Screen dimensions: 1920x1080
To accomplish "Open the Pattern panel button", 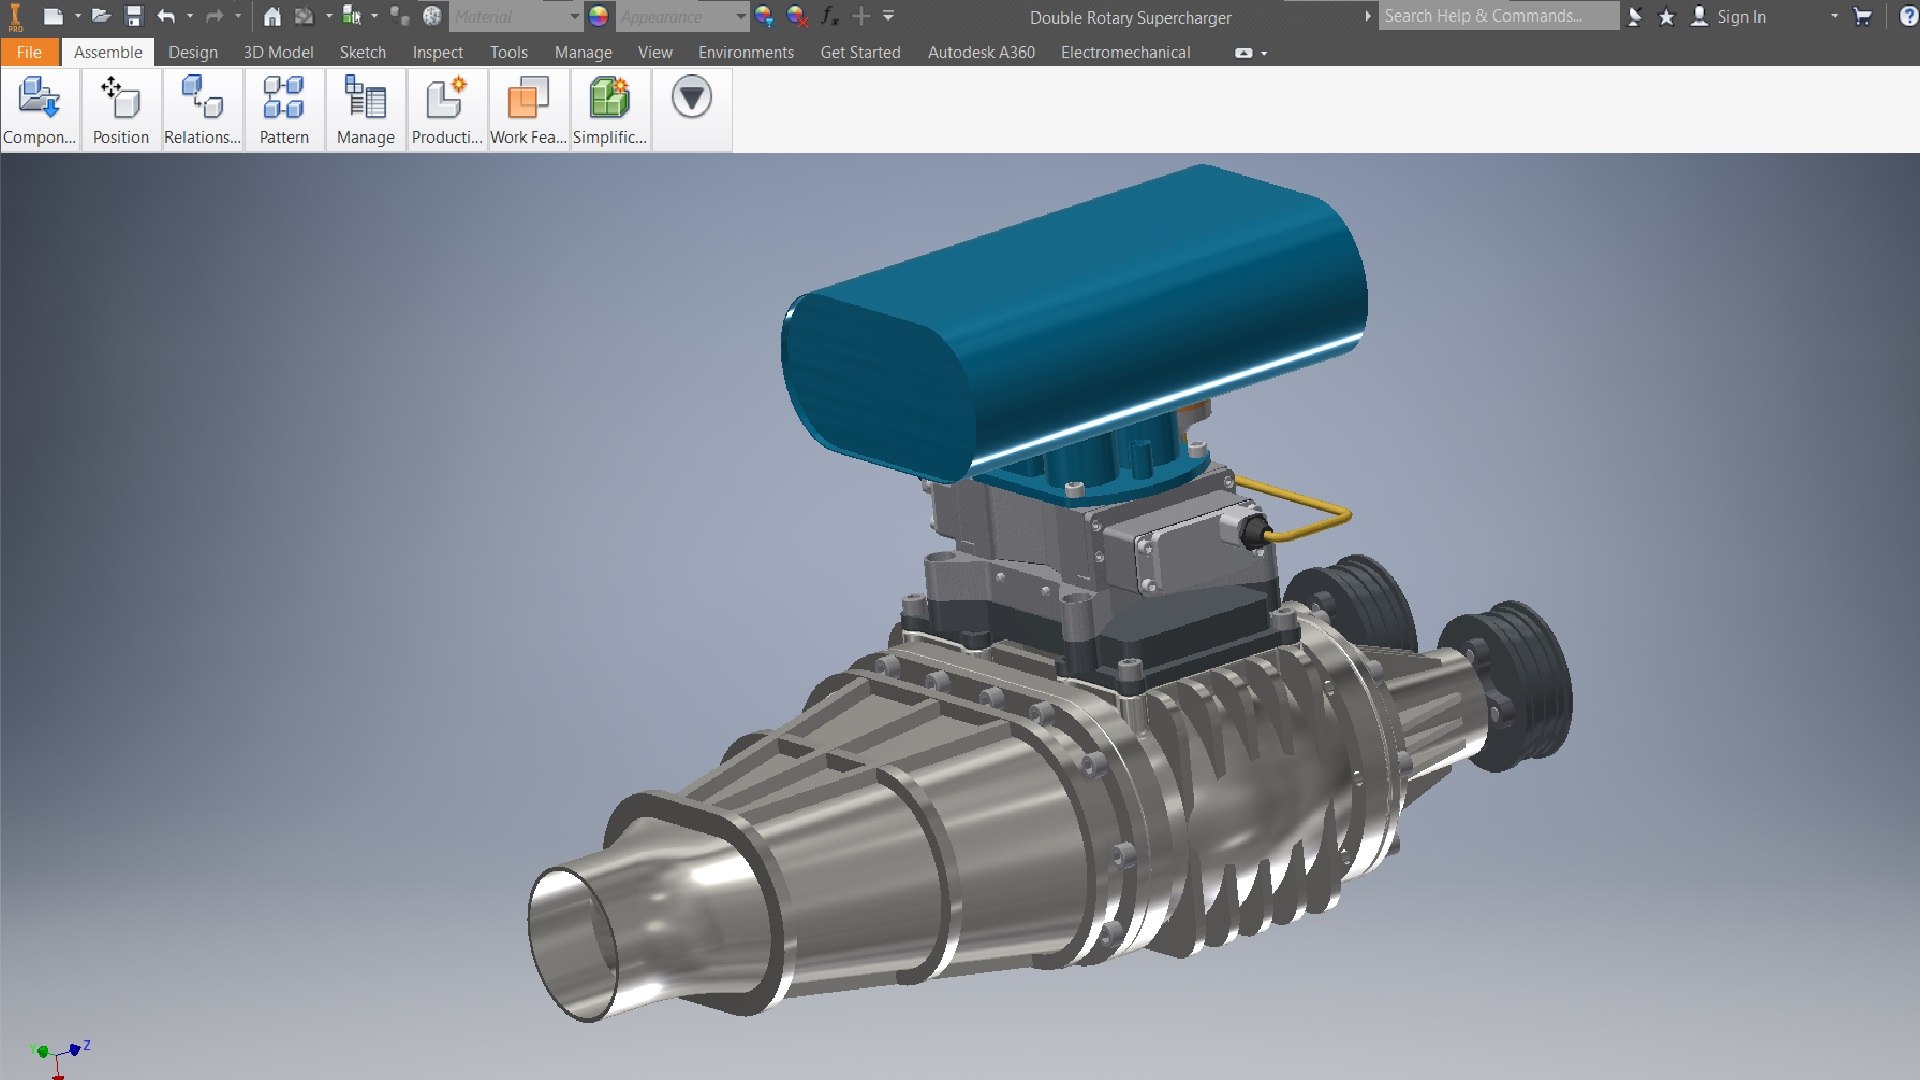I will (284, 110).
